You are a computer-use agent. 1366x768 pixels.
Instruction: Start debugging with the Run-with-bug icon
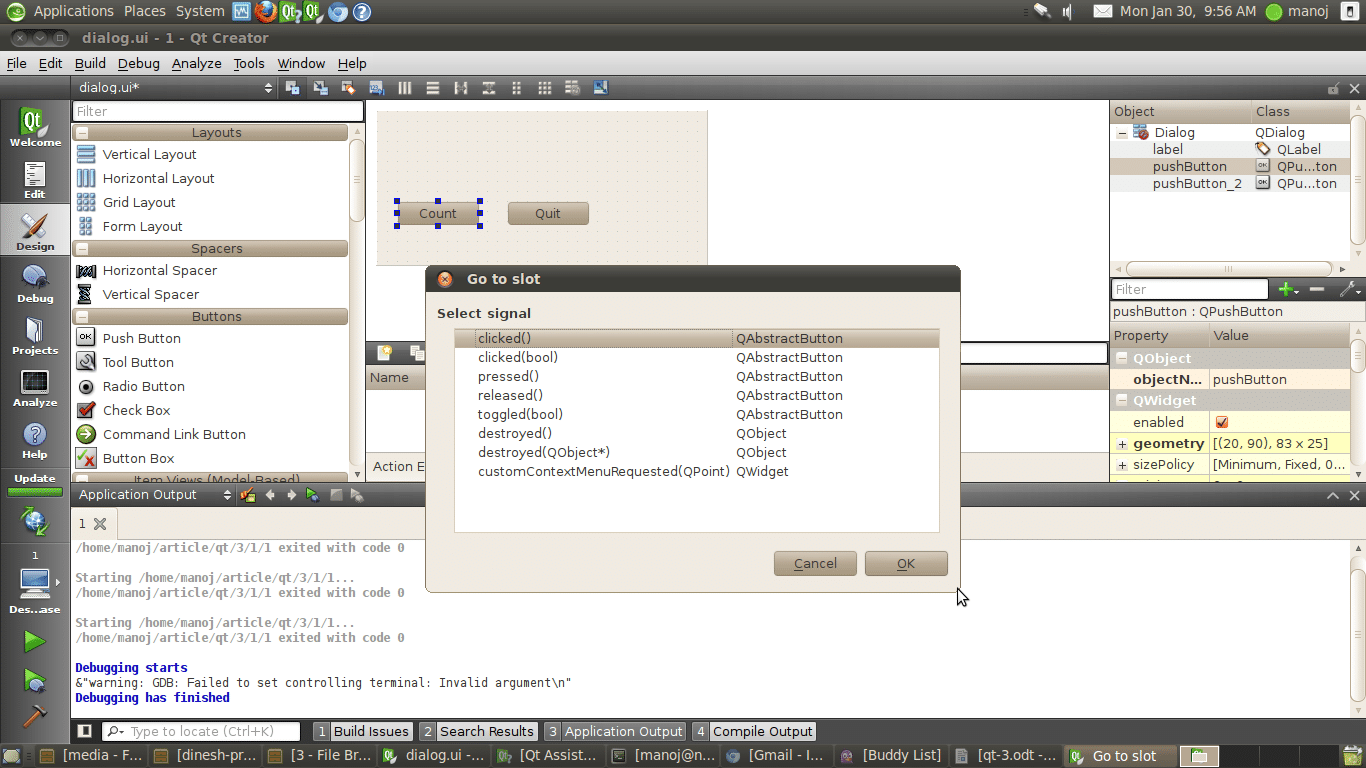click(x=35, y=680)
